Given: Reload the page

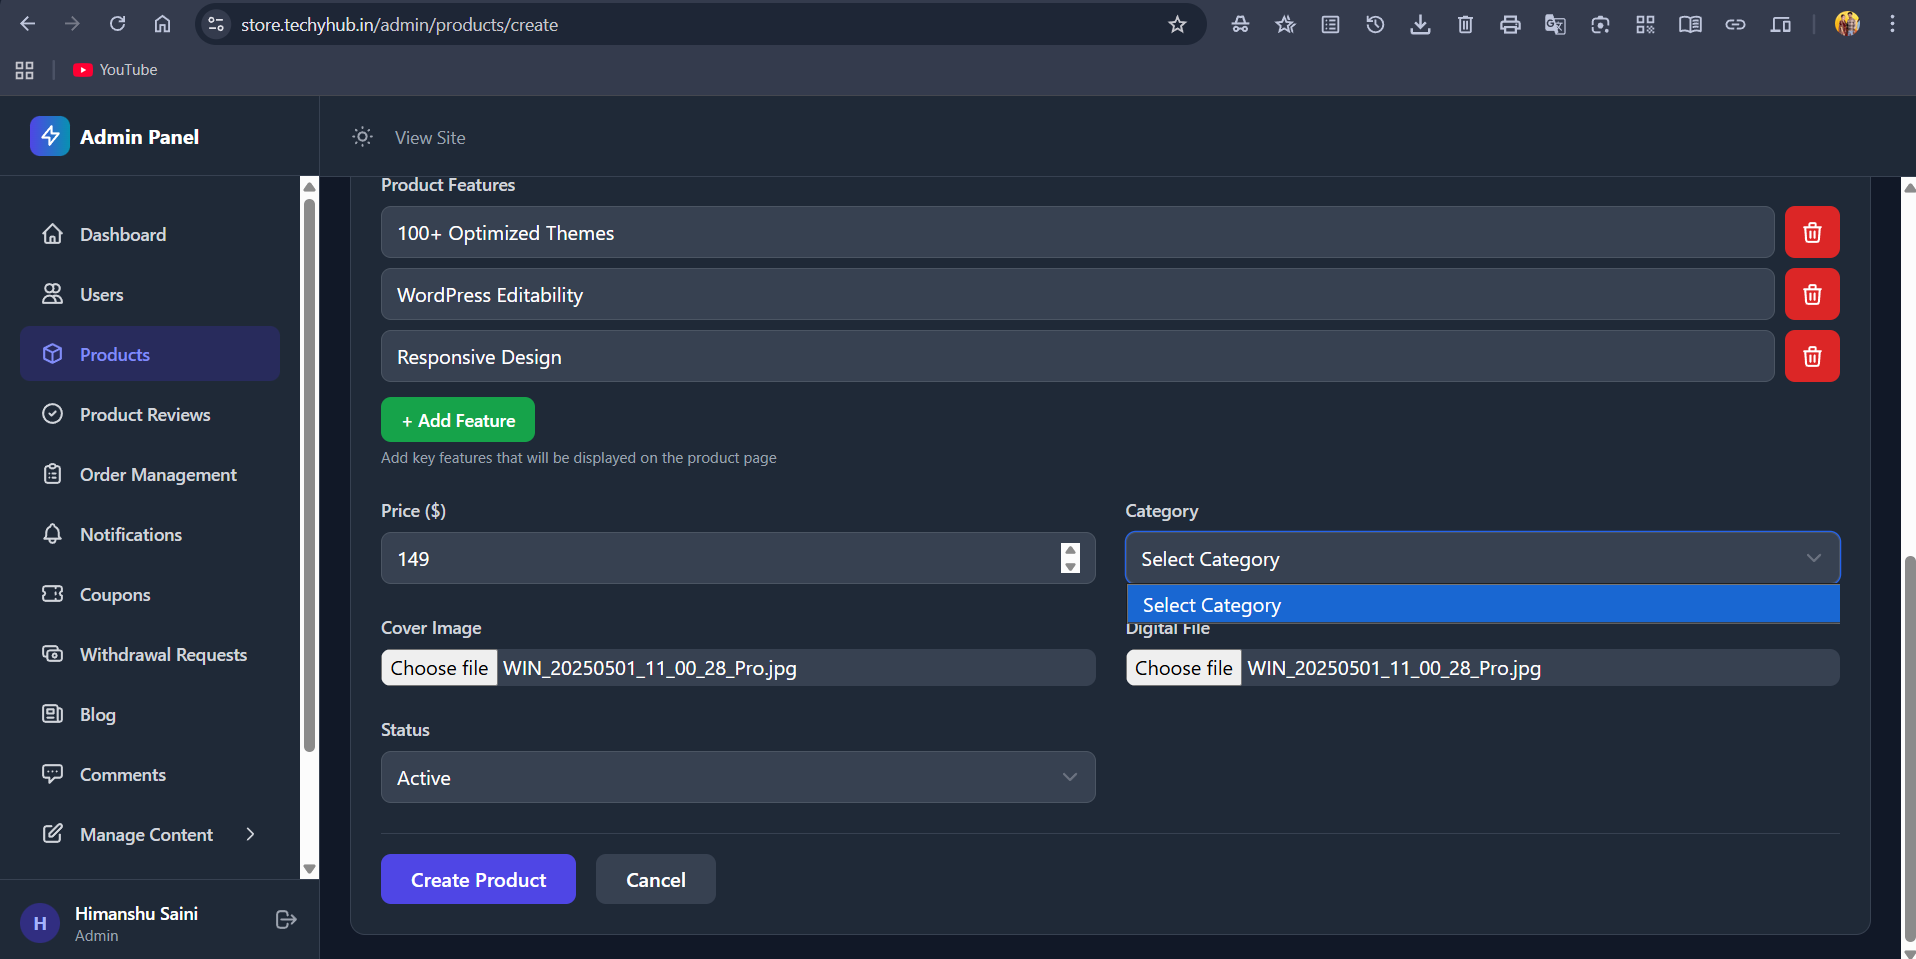Looking at the screenshot, I should [117, 24].
